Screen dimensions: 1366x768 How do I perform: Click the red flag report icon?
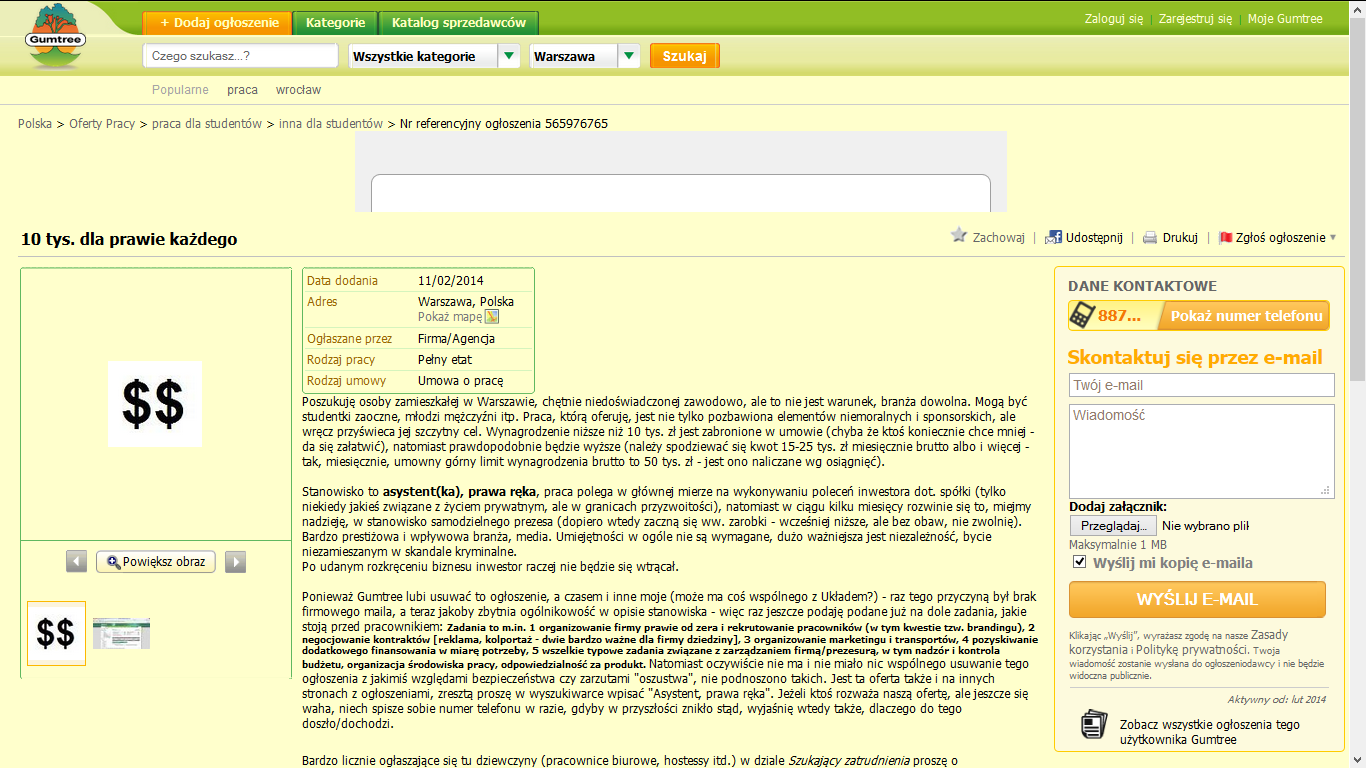tap(1225, 238)
